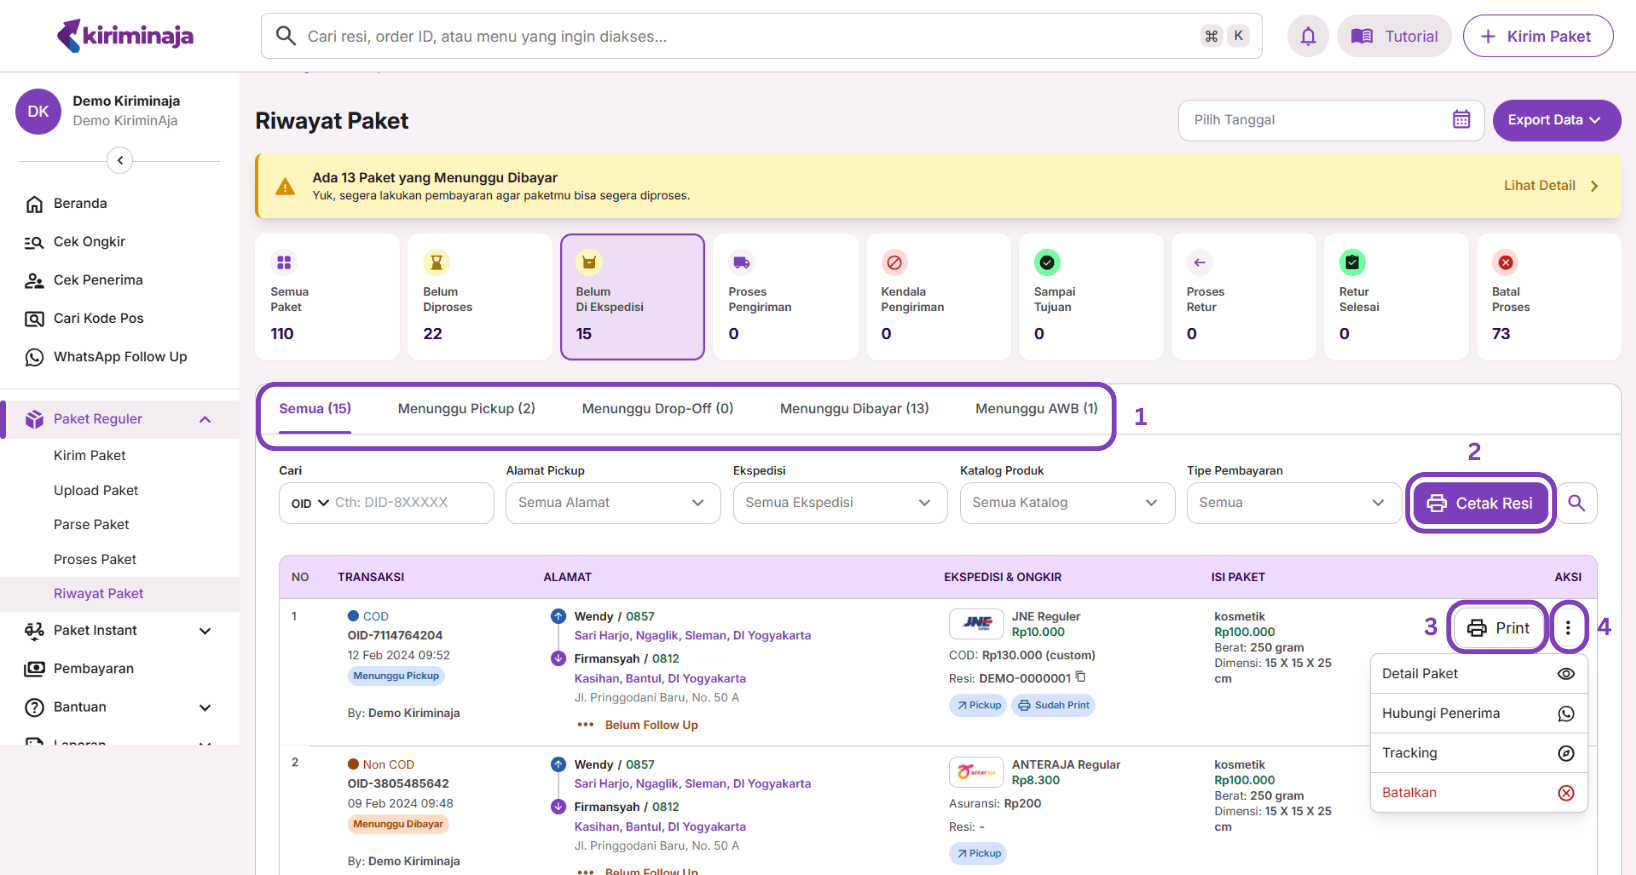Click the Cetak Resi button
1636x875 pixels.
coord(1480,503)
